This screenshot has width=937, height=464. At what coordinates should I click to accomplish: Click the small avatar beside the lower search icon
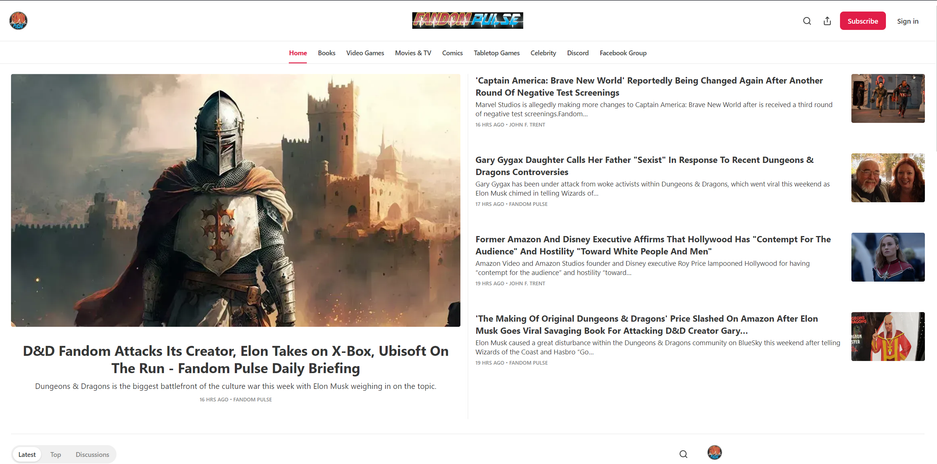[714, 453]
